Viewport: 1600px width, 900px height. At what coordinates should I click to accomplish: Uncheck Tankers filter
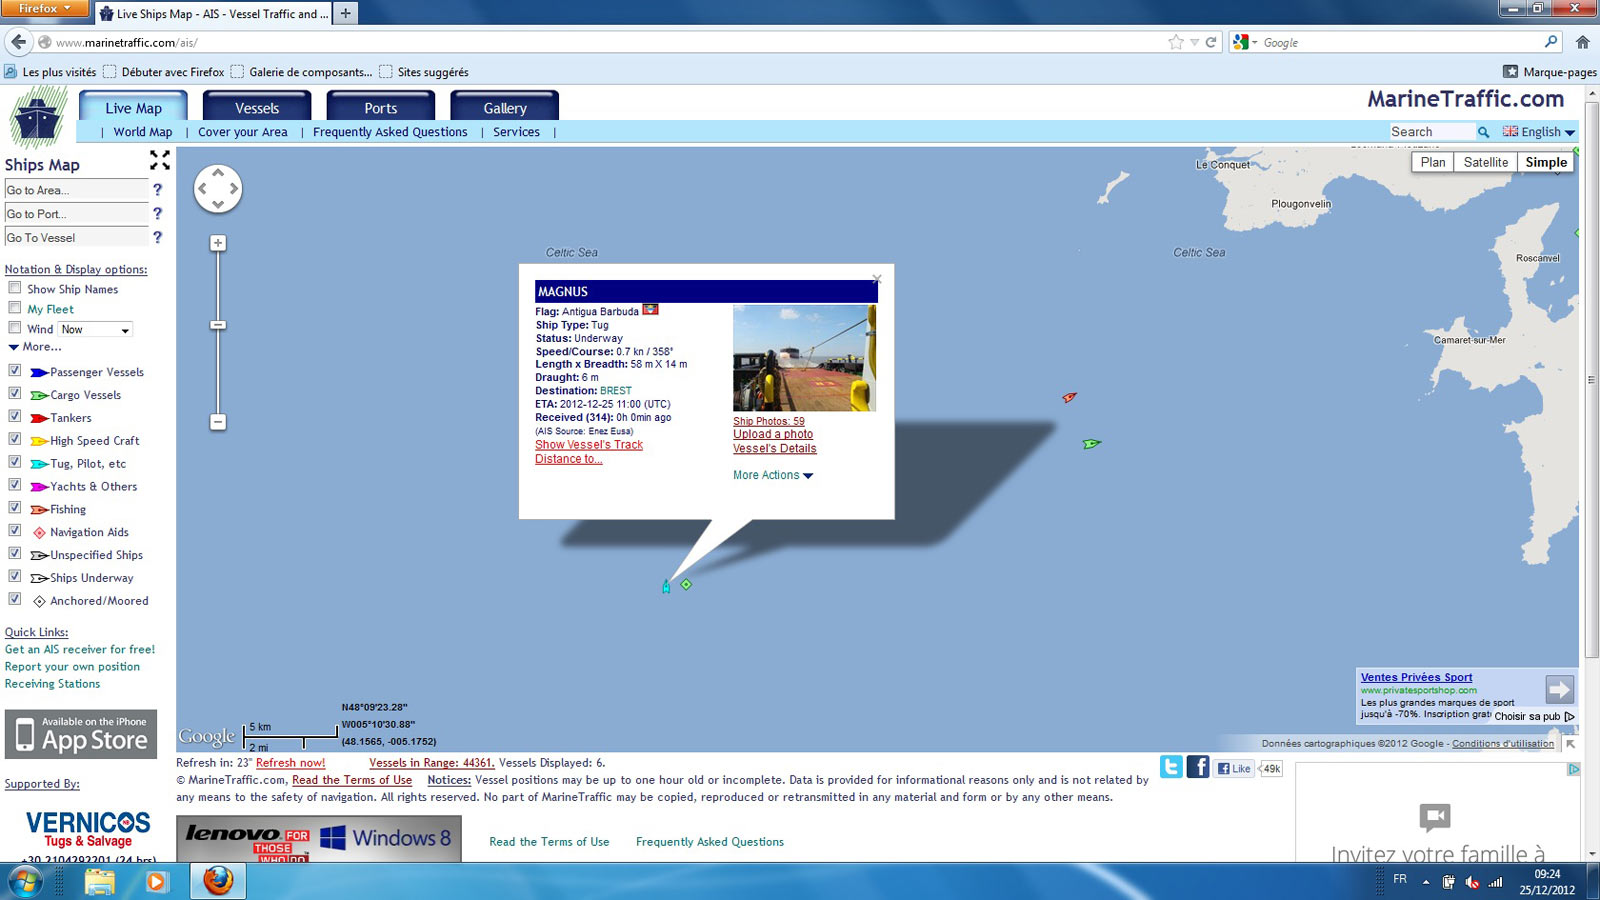[15, 416]
